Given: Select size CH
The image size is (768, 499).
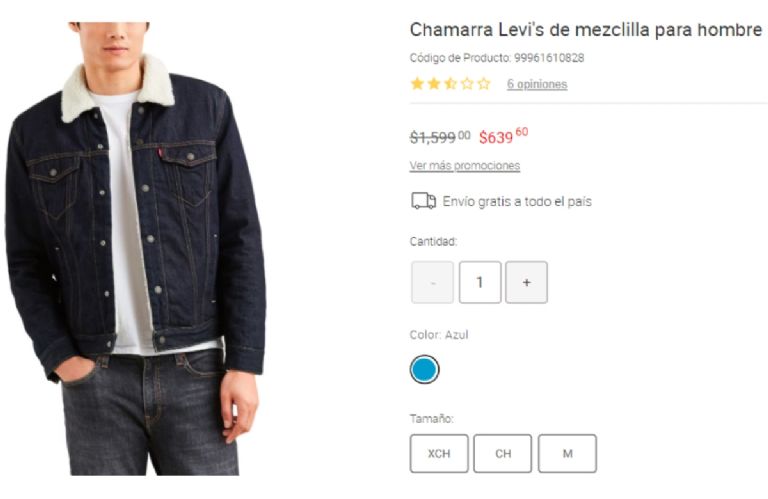Looking at the screenshot, I should coord(503,453).
